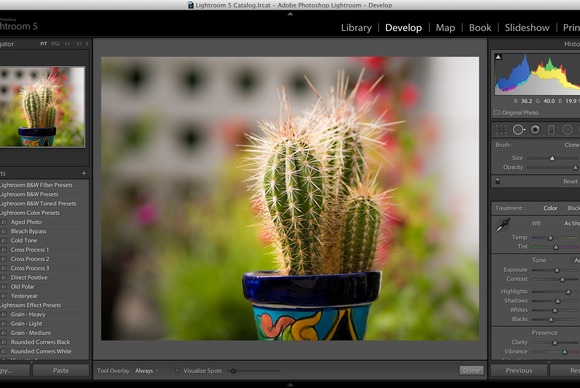580x388 pixels.
Task: Pick the White Balance eyedropper tool
Action: click(x=503, y=225)
